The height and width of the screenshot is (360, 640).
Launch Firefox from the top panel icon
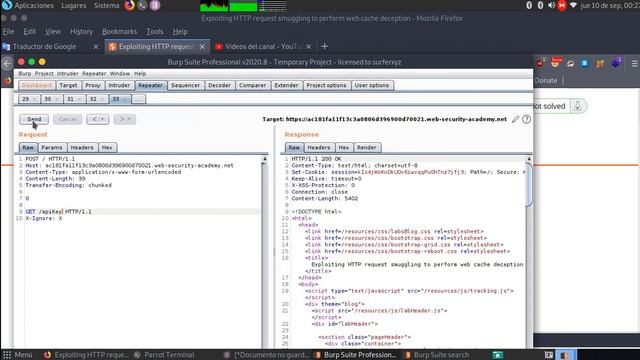(x=129, y=5)
